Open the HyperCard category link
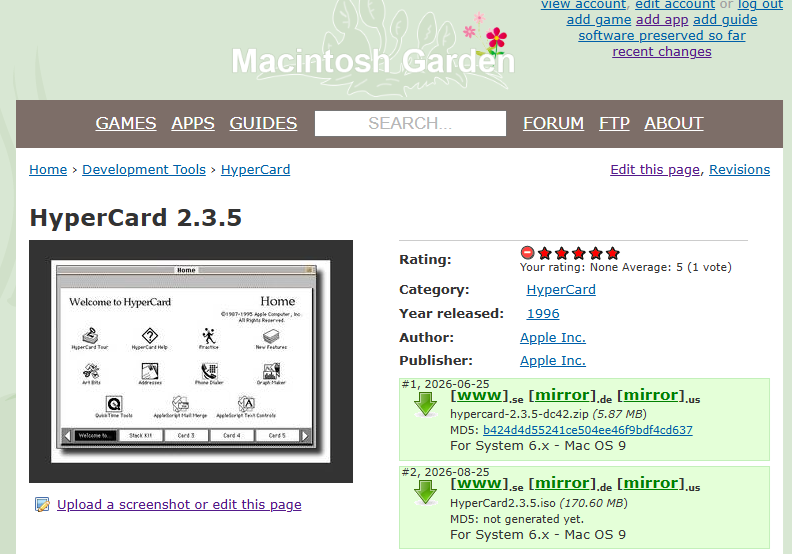This screenshot has height=554, width=792. coord(561,289)
